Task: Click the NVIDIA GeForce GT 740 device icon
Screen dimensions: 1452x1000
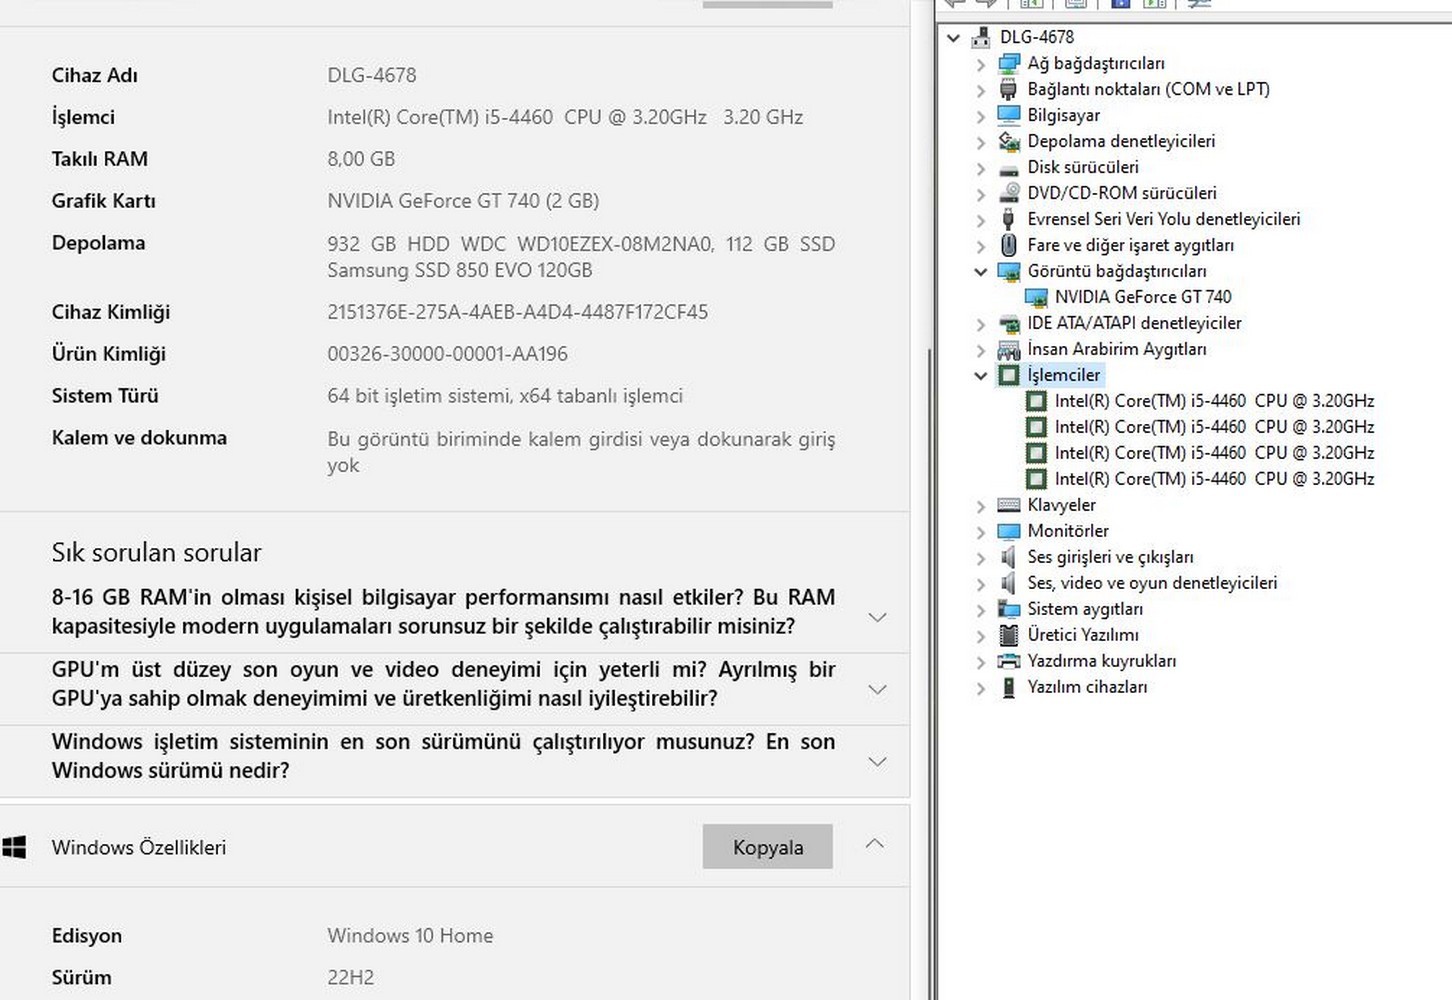Action: pos(1036,298)
